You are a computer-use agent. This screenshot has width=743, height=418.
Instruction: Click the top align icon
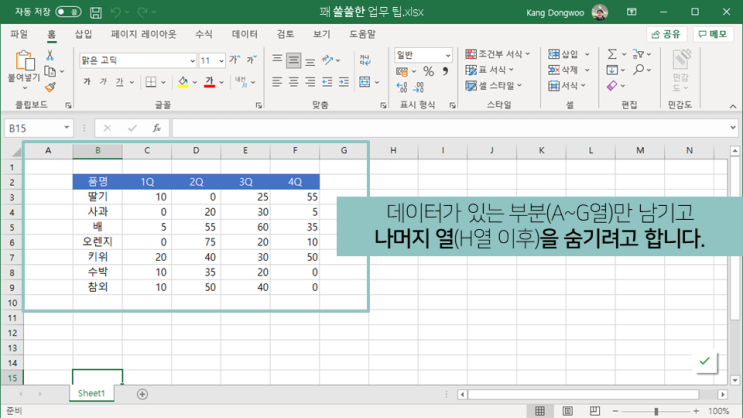[x=277, y=60]
